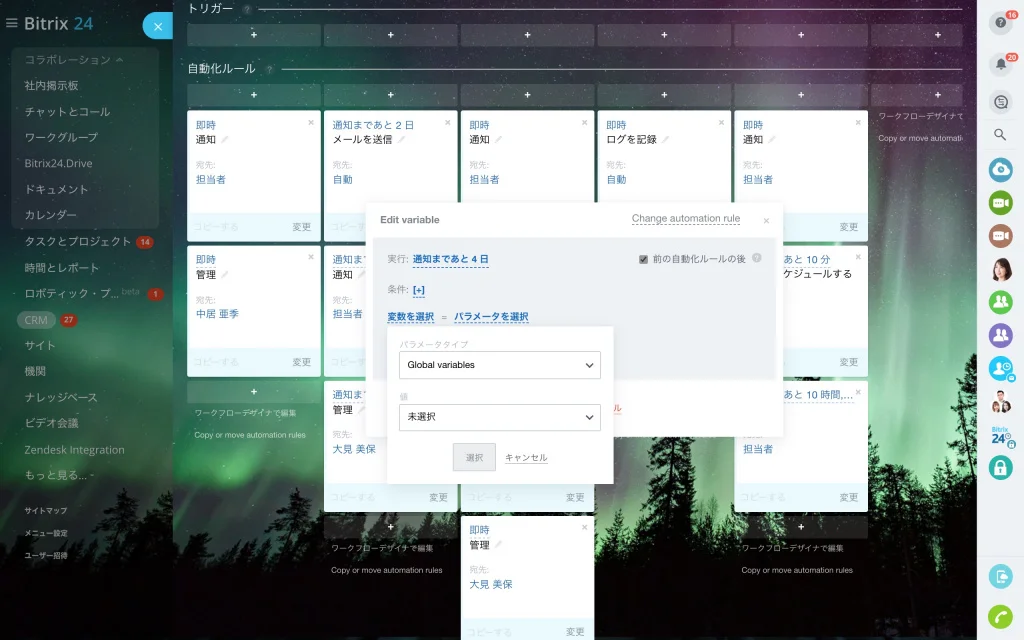
Task: Click the 選択 button in the parameter popup
Action: coord(474,457)
